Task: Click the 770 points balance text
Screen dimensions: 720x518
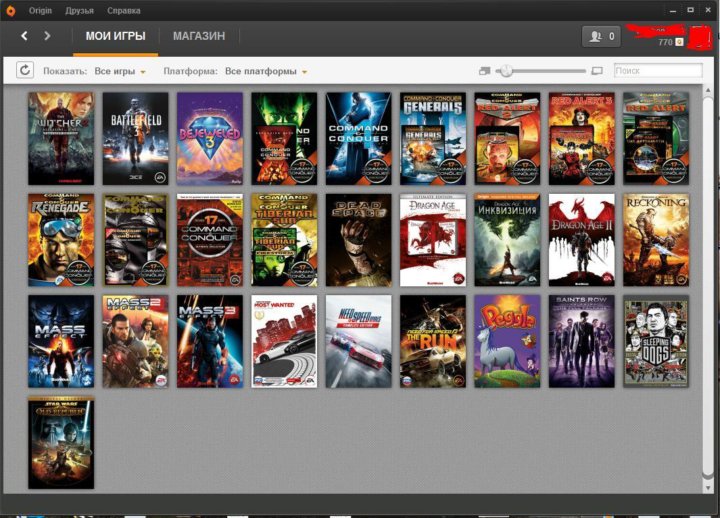Action: tap(665, 42)
